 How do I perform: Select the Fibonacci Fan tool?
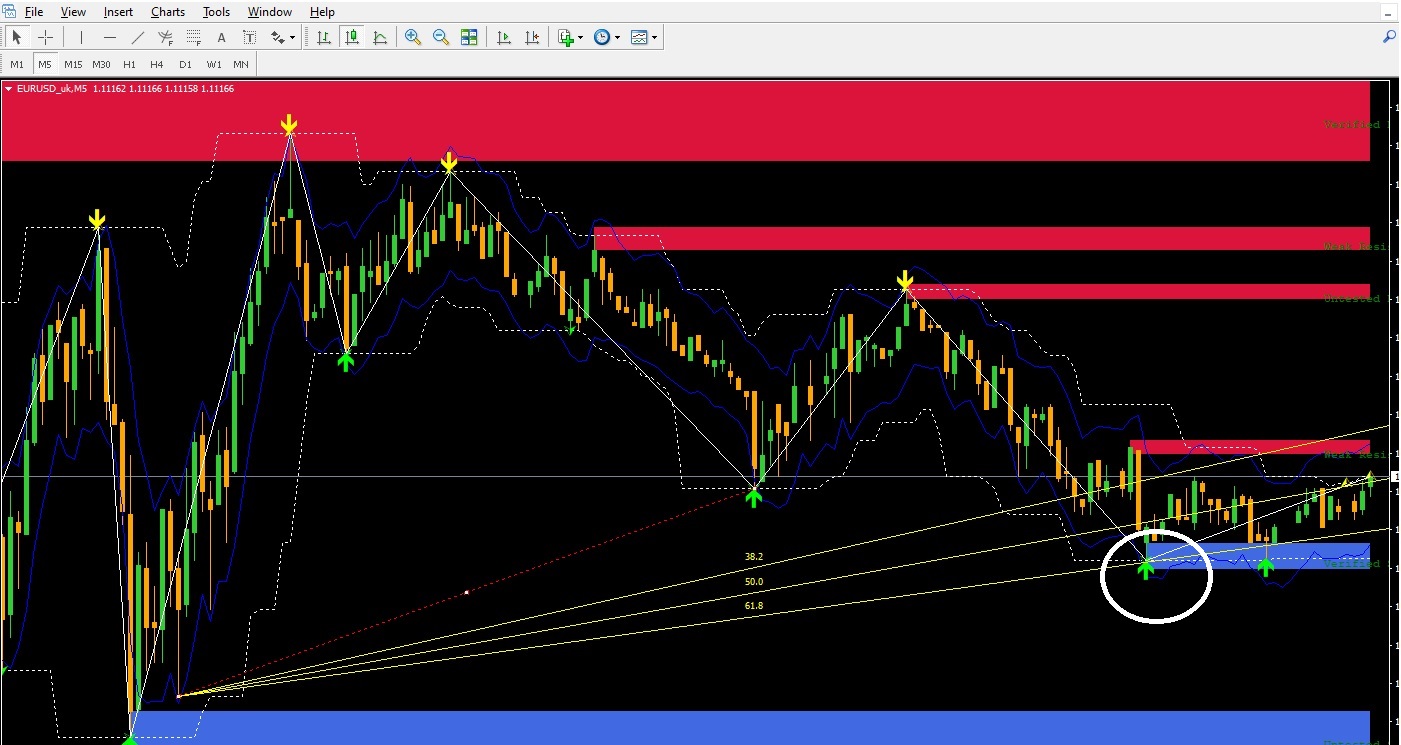click(x=166, y=37)
